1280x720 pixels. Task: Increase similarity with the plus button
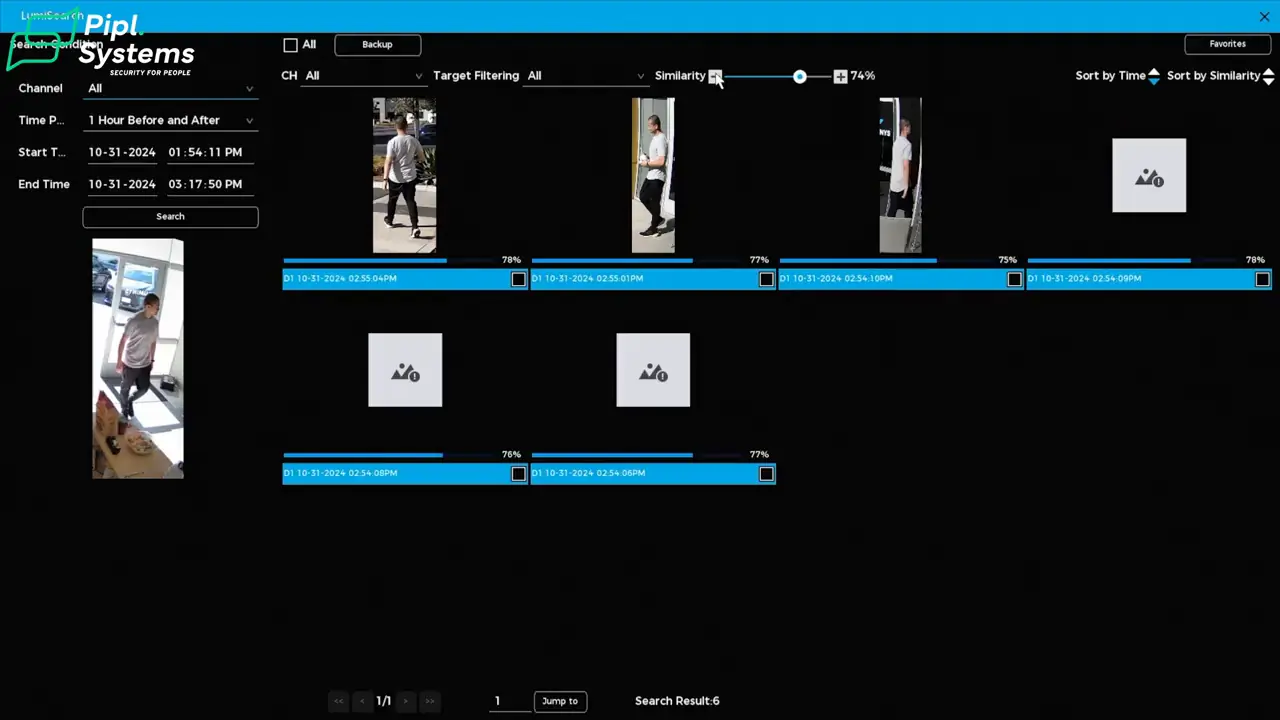840,76
